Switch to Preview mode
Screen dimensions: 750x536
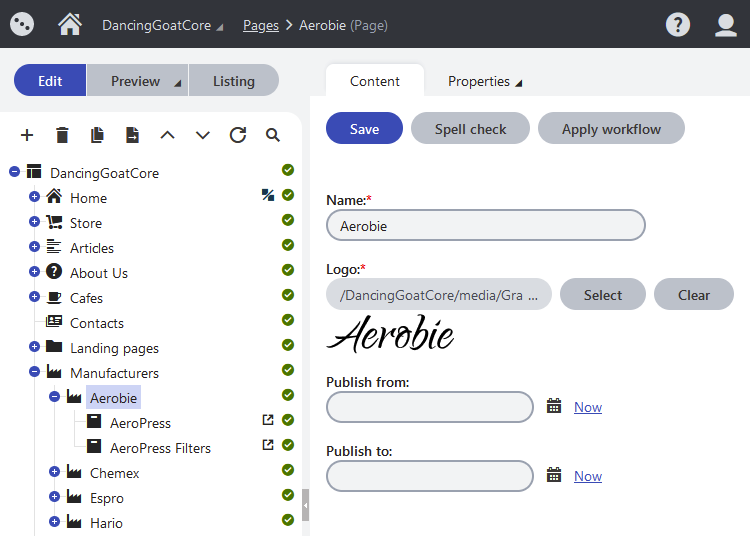coord(135,80)
